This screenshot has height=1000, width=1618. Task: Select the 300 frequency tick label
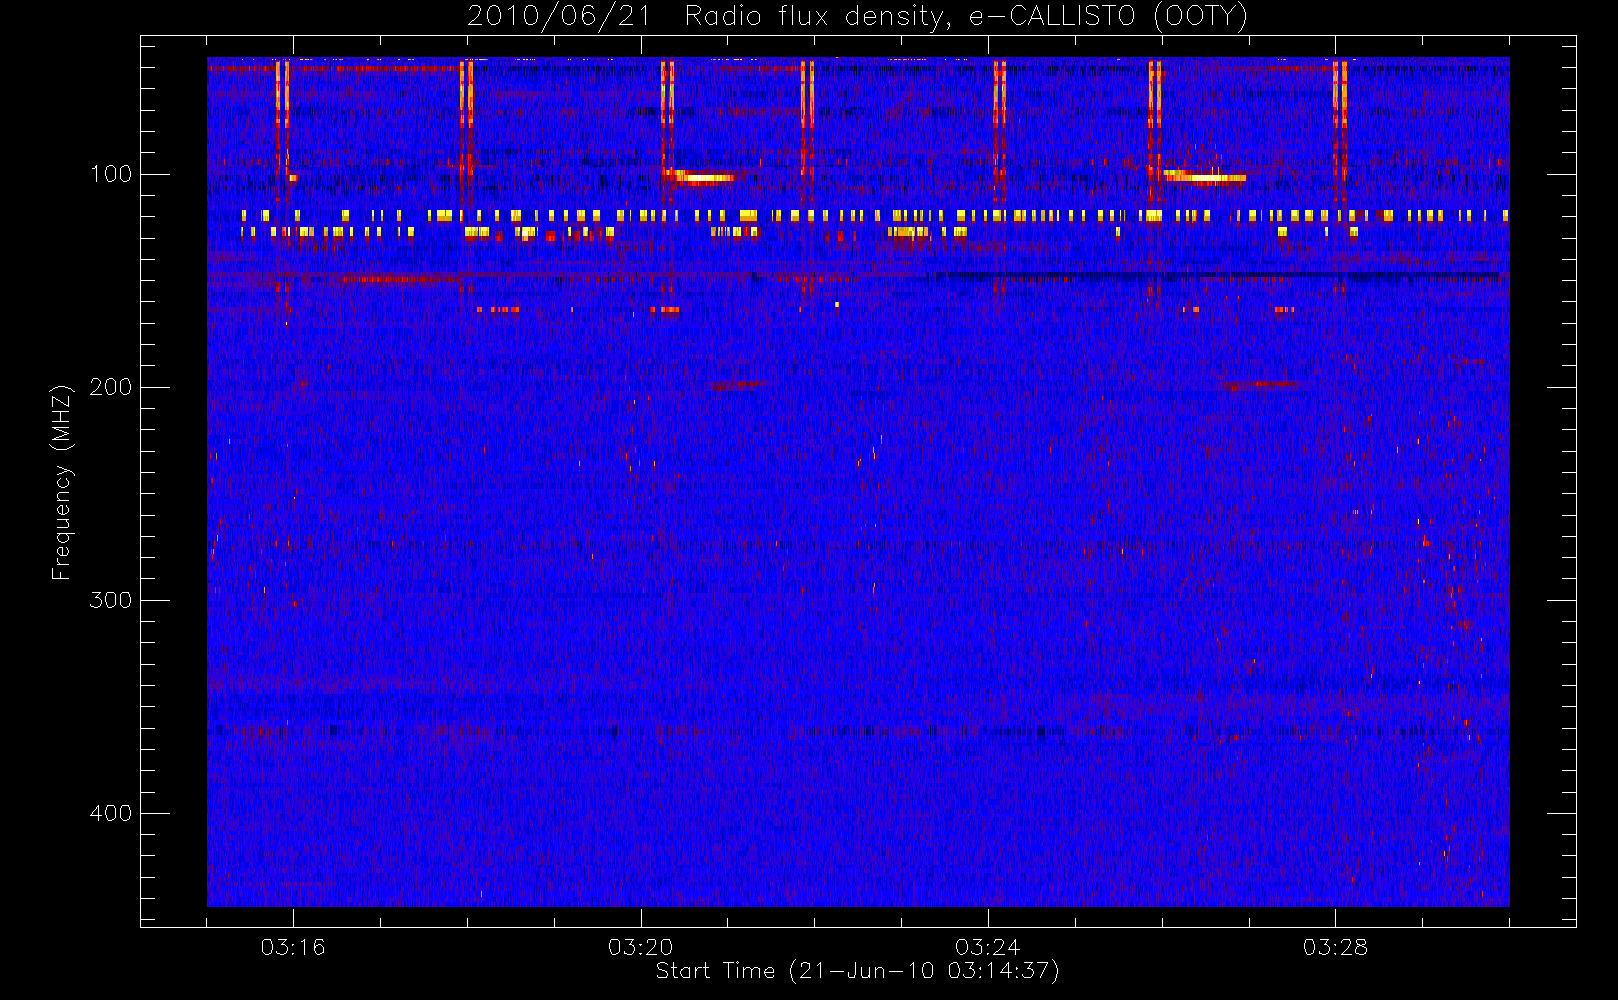[x=110, y=600]
